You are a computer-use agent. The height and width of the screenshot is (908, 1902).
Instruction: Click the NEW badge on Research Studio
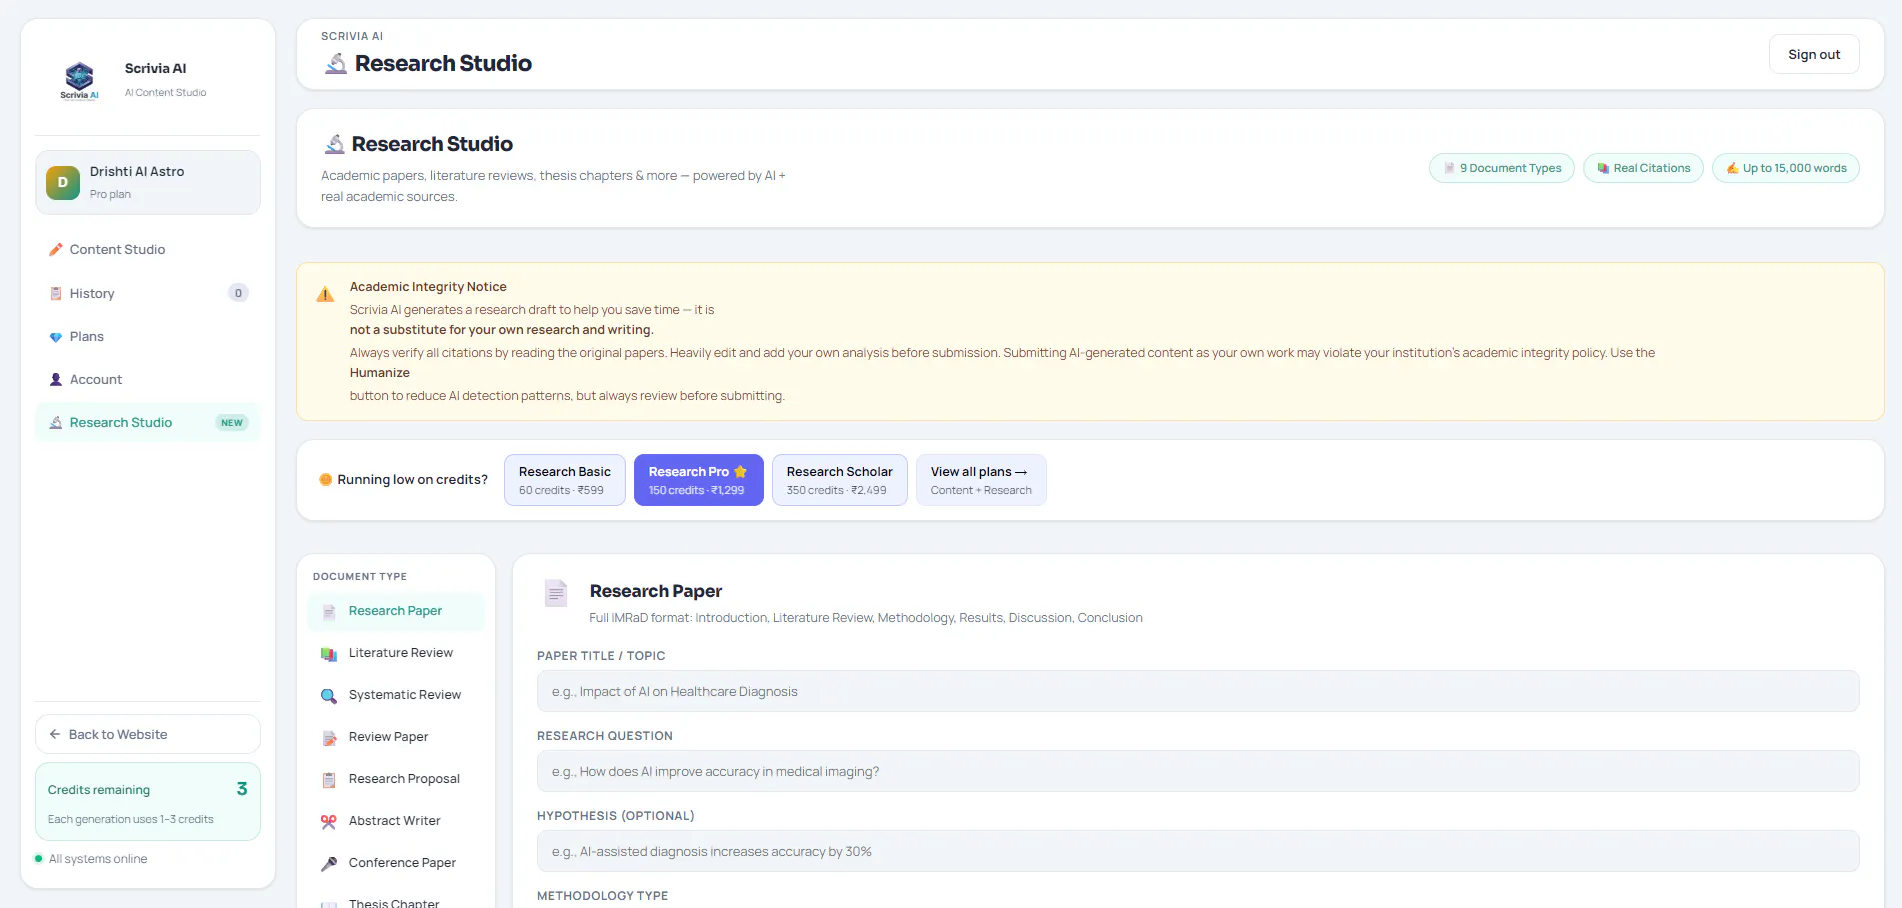[x=232, y=423]
